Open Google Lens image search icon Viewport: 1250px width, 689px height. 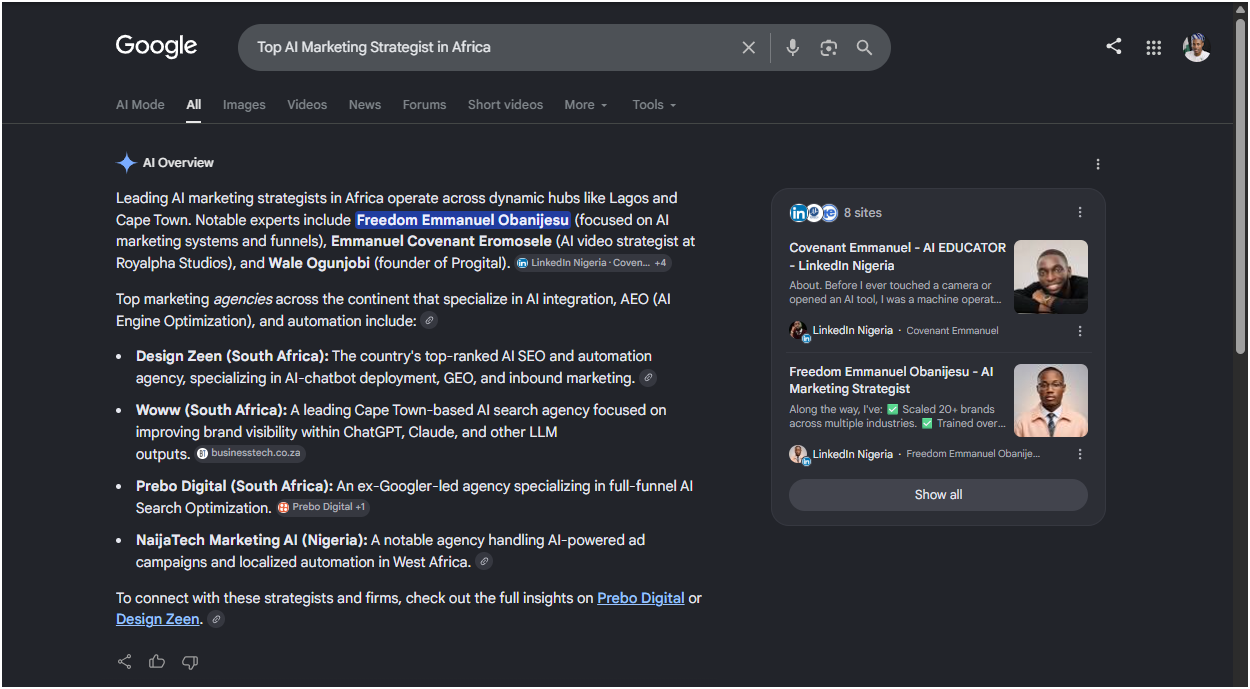click(828, 47)
